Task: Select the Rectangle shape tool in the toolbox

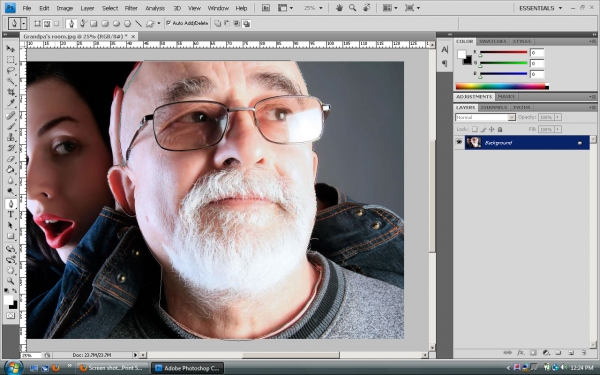Action: 10,236
